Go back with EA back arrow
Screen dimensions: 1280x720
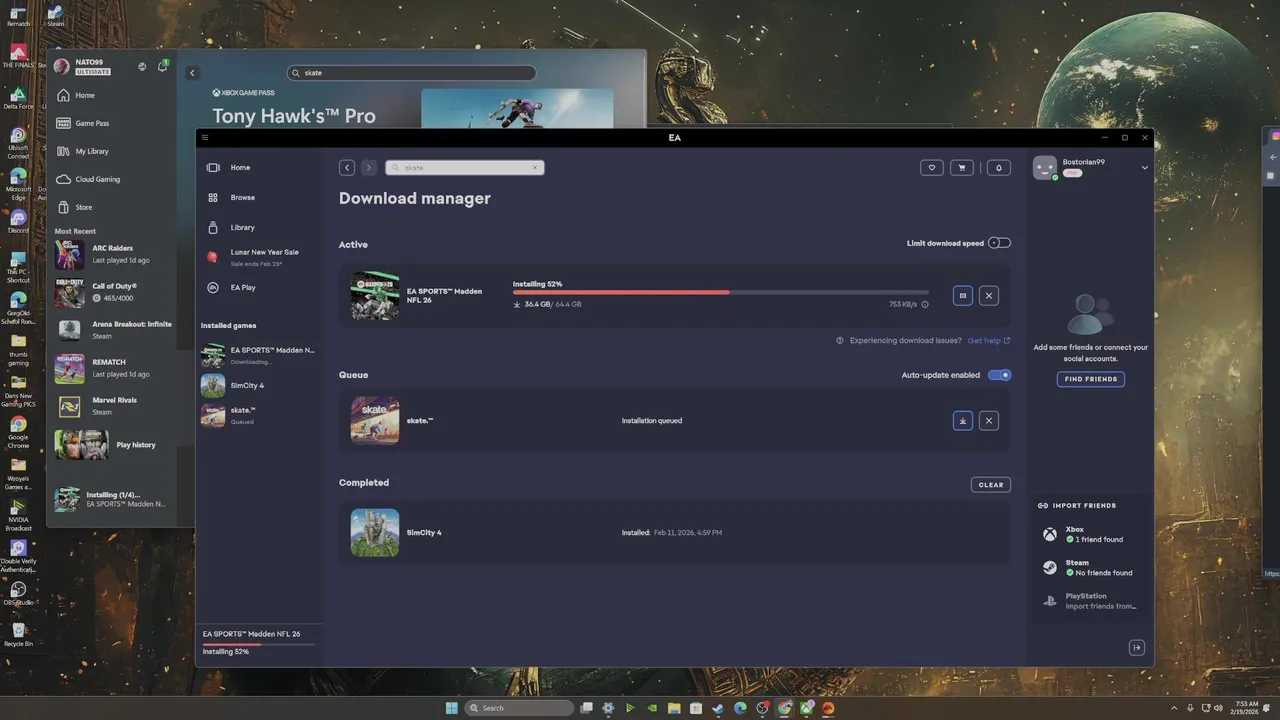[347, 168]
